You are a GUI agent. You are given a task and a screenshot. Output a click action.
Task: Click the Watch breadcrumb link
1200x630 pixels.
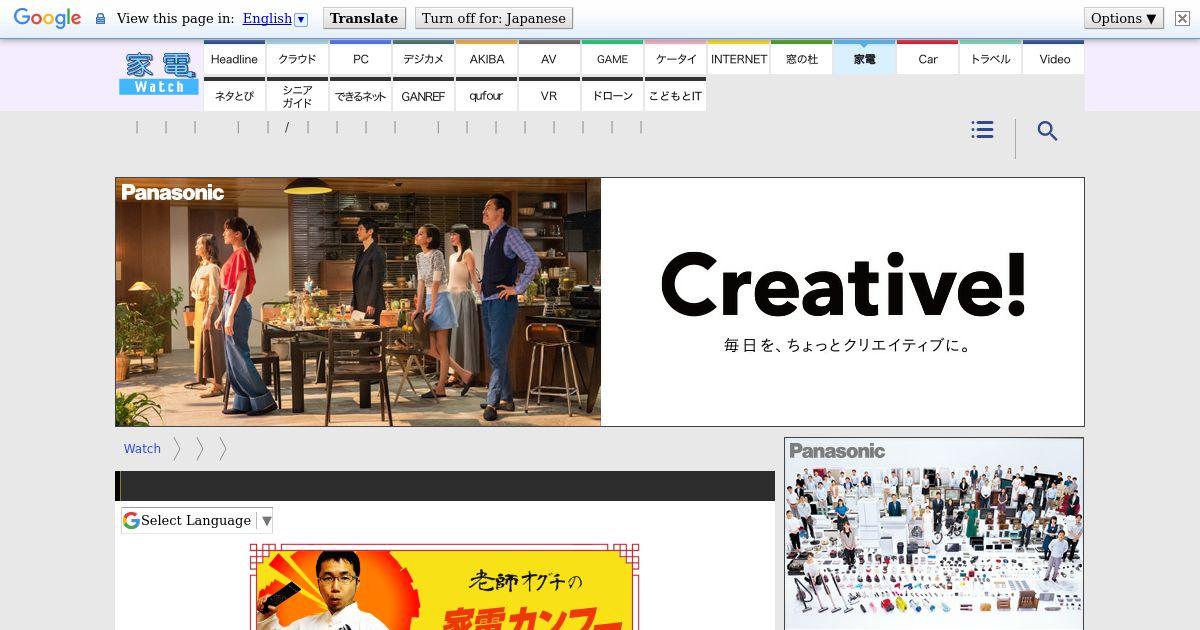142,449
